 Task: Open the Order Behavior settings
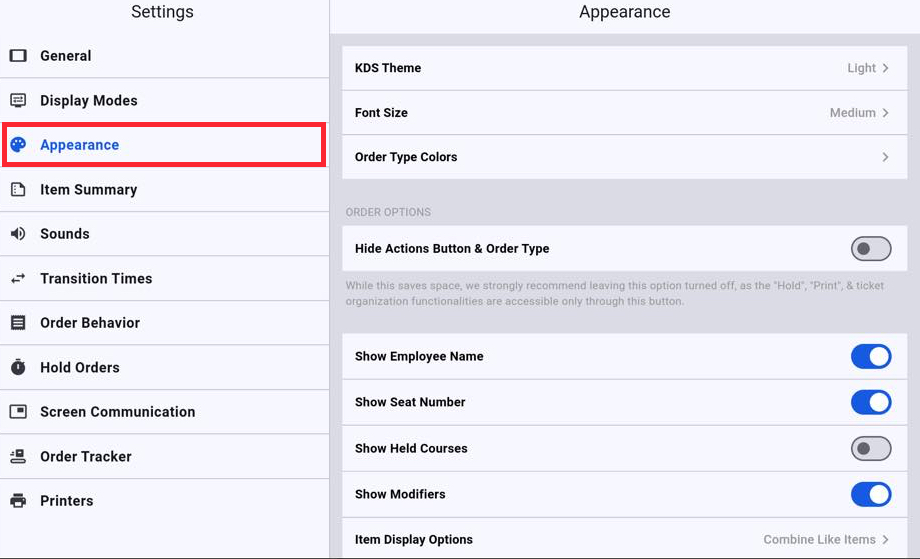click(90, 323)
